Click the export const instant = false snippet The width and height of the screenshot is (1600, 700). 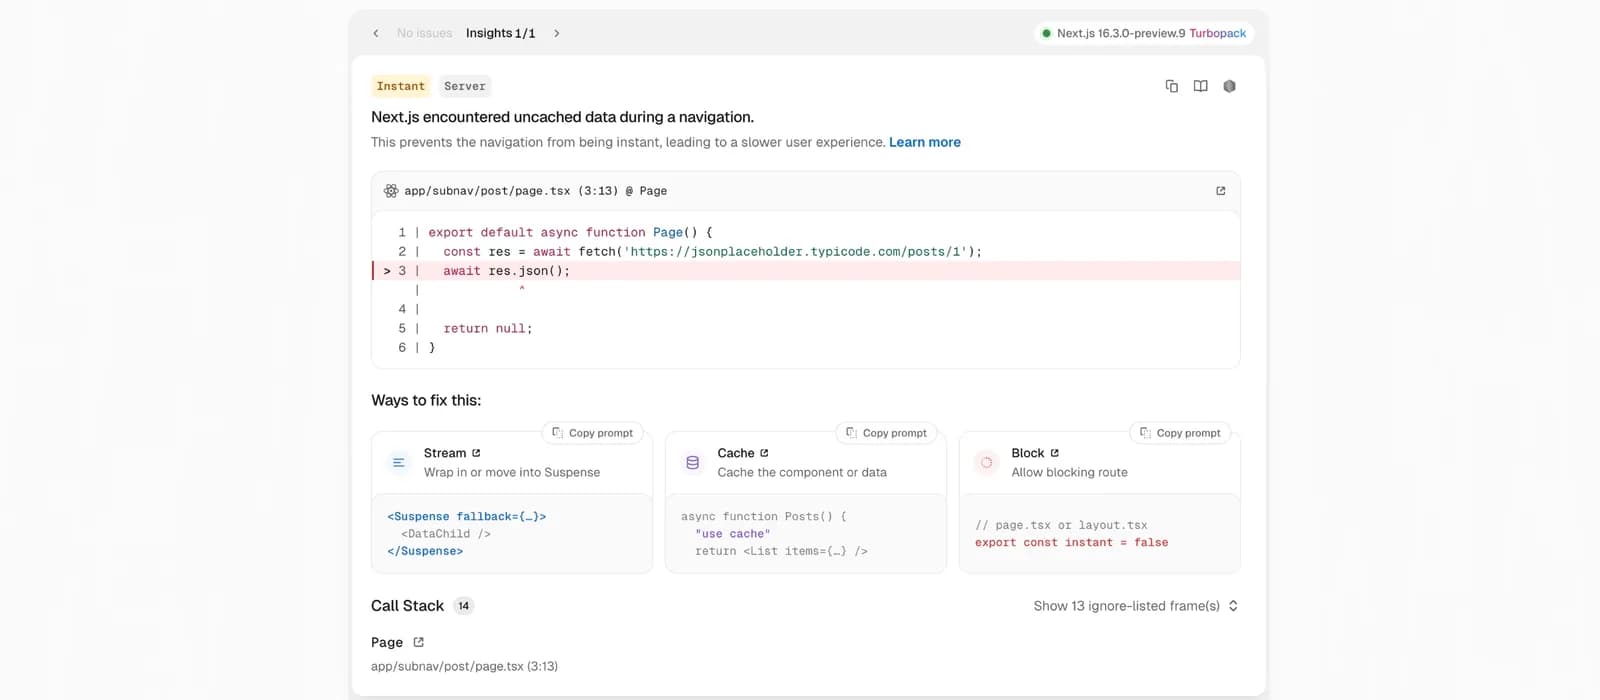tap(1072, 543)
